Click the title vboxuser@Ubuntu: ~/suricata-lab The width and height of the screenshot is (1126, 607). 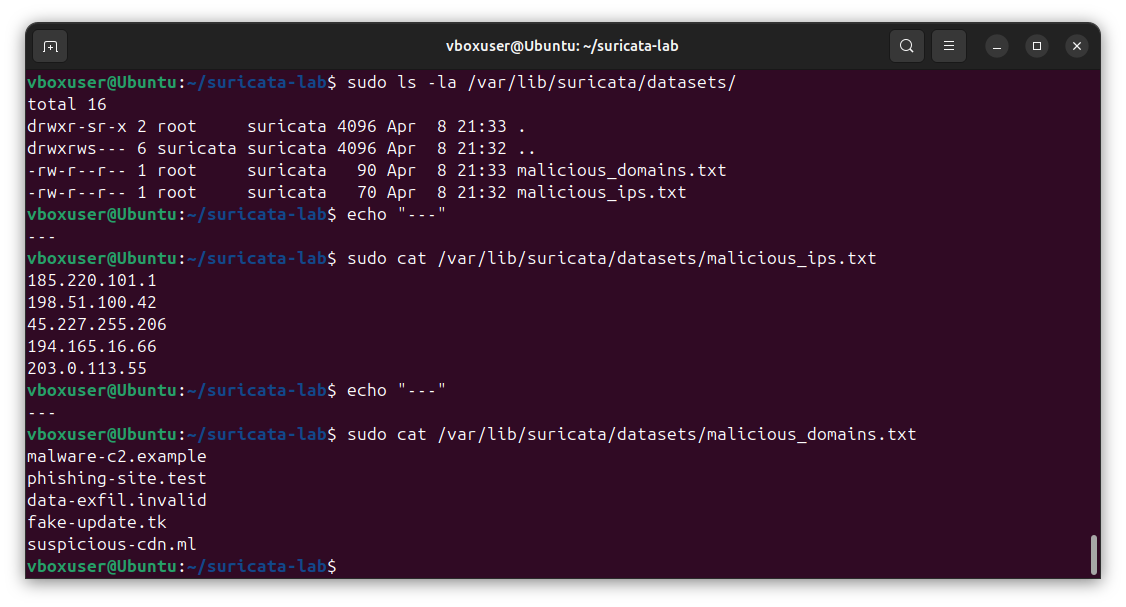(562, 46)
